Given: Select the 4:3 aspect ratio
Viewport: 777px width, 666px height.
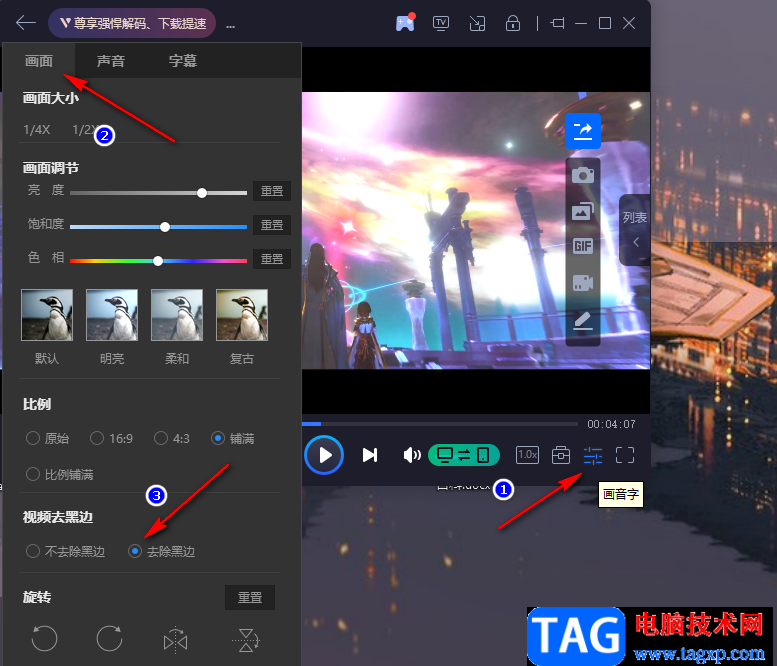Looking at the screenshot, I should [x=171, y=439].
